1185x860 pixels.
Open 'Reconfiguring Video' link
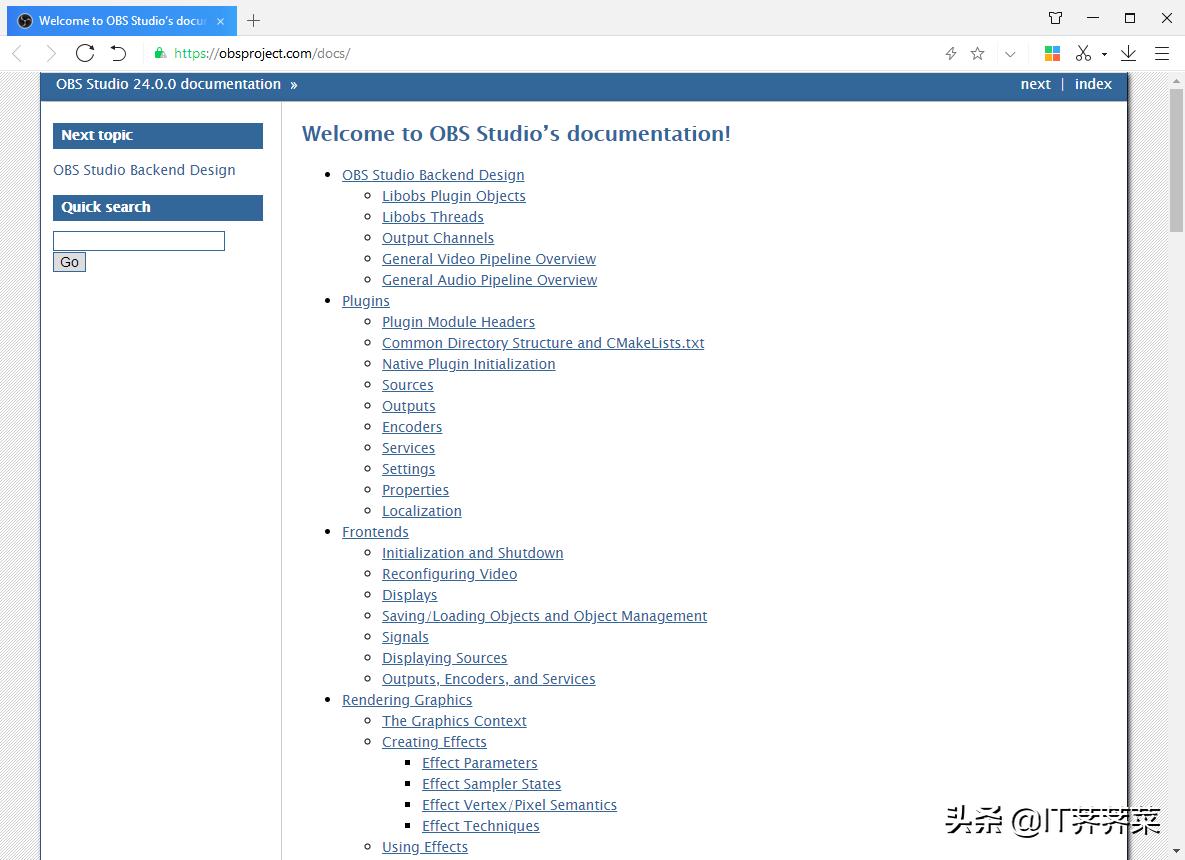[x=450, y=574]
